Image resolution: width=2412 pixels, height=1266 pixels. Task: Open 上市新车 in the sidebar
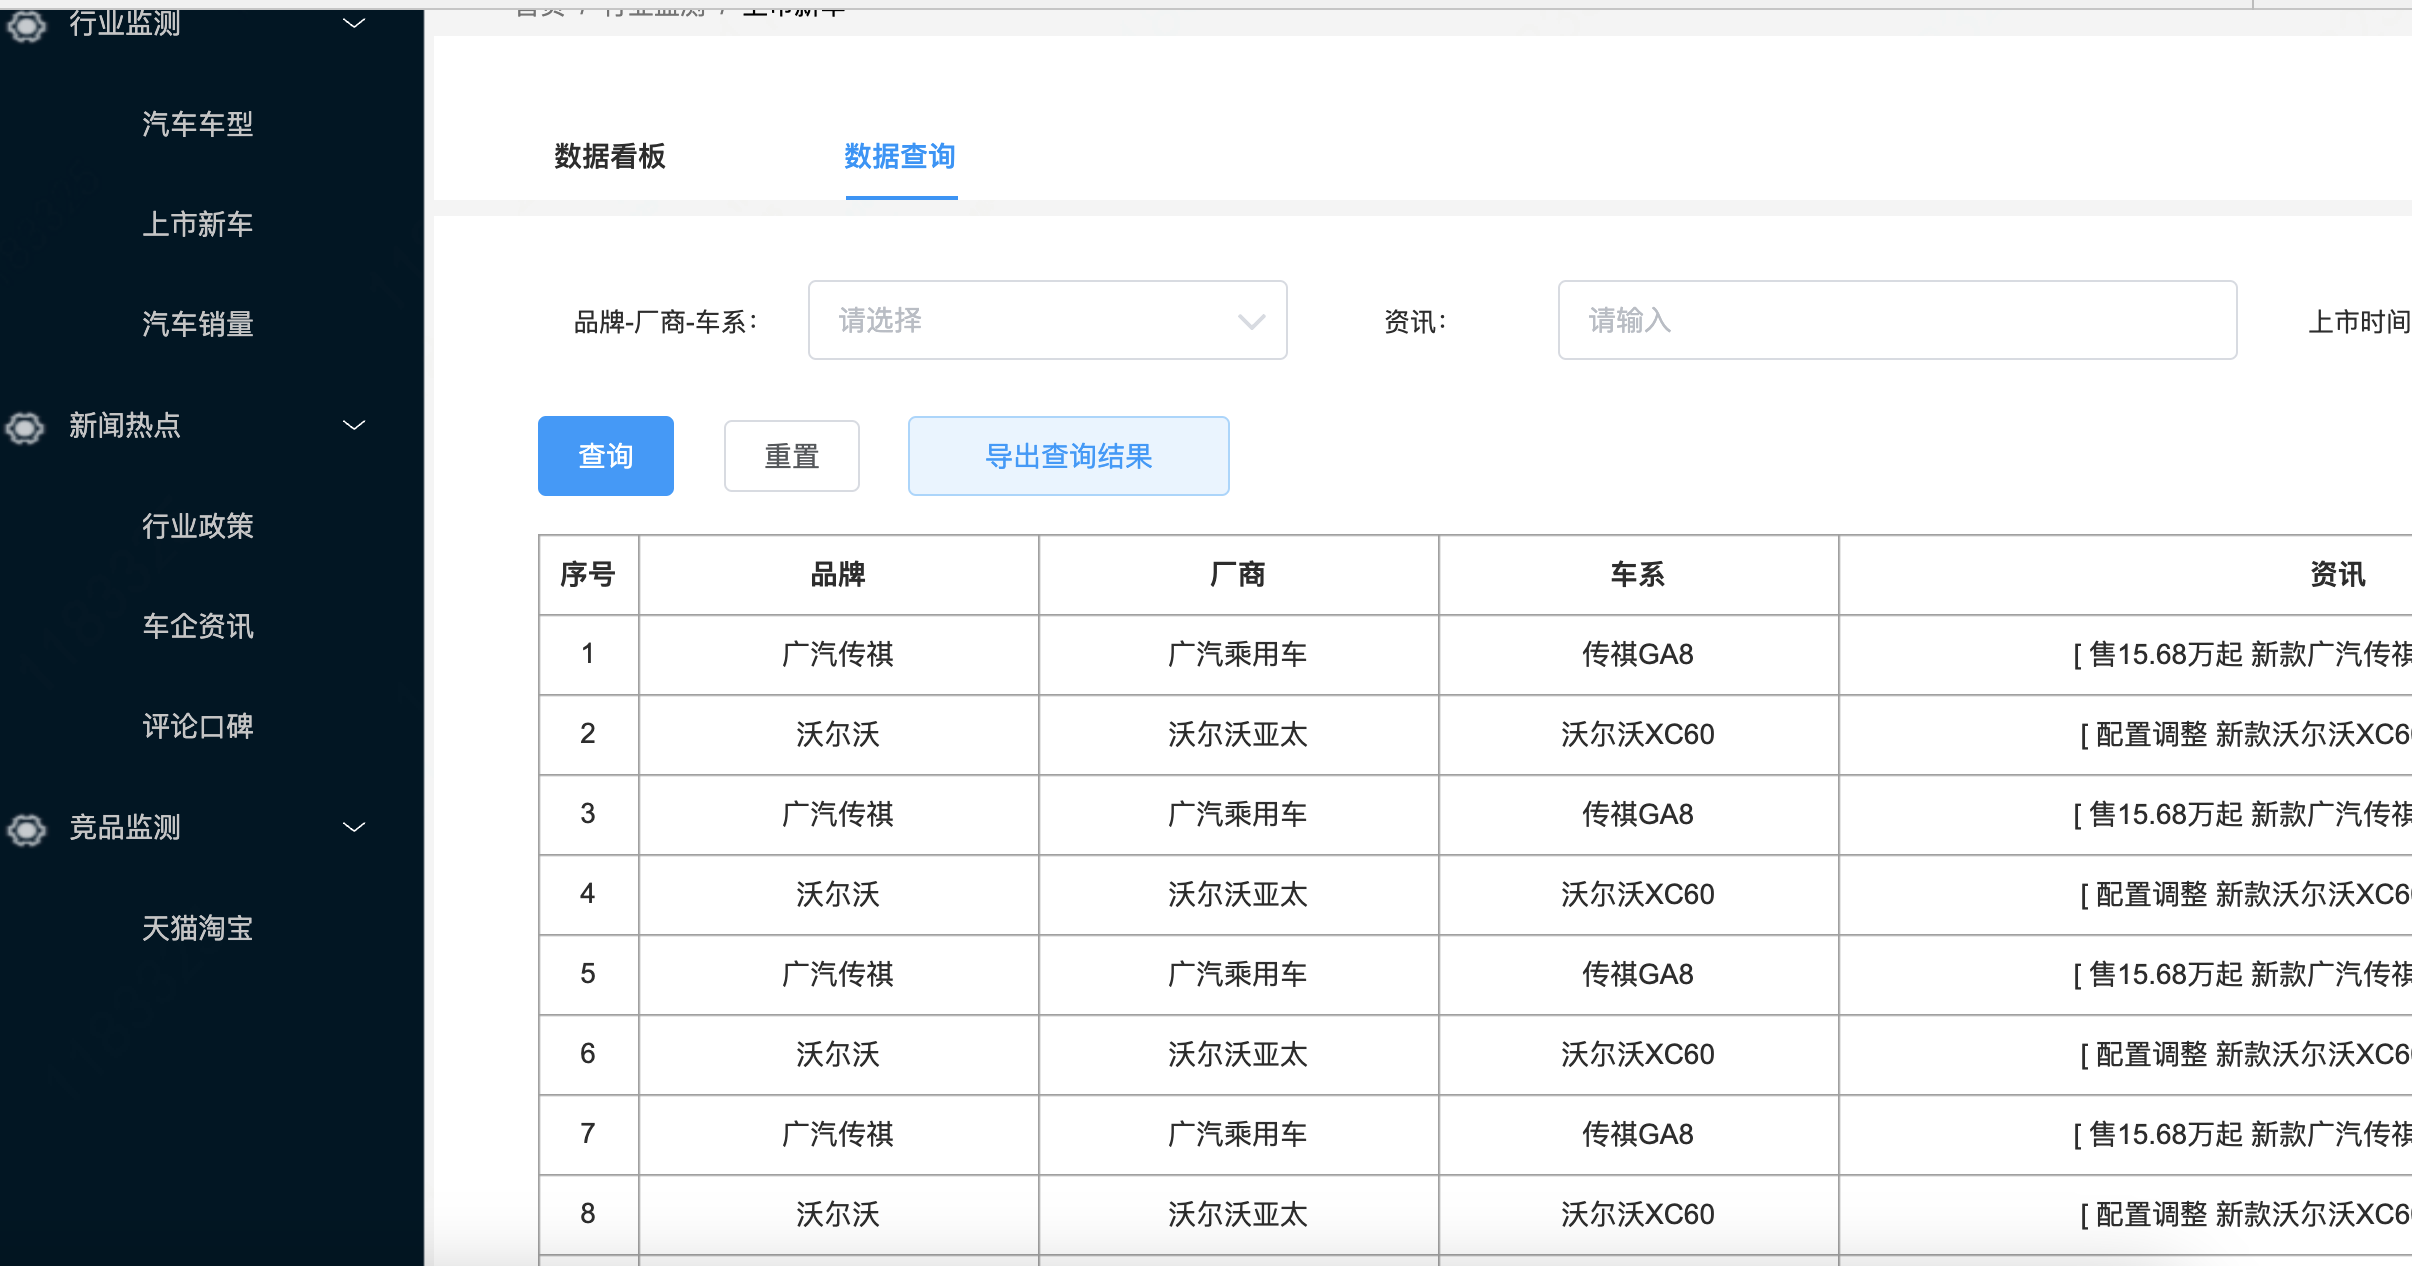(x=198, y=224)
